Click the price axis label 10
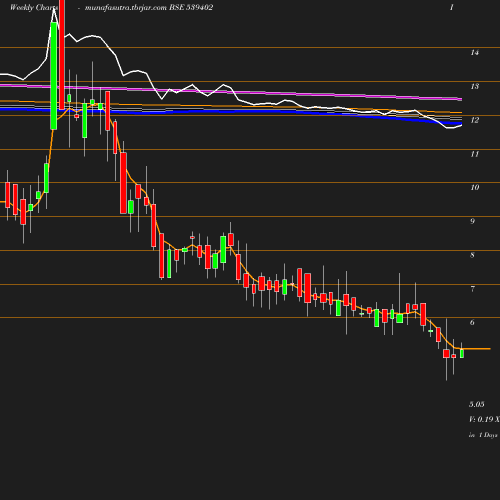 [475, 187]
